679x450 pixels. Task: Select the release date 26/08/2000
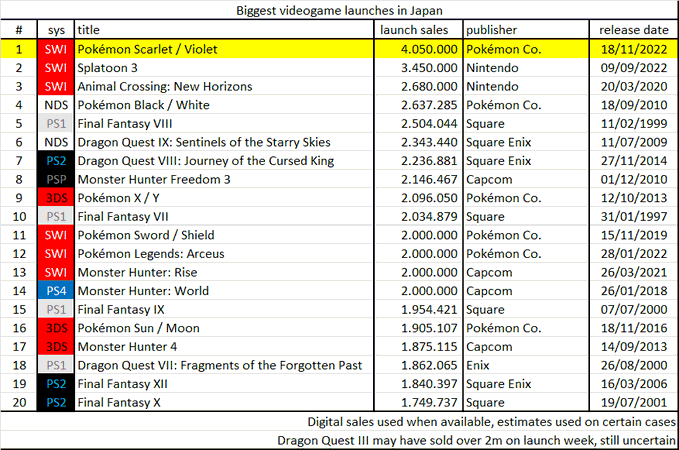tap(634, 366)
